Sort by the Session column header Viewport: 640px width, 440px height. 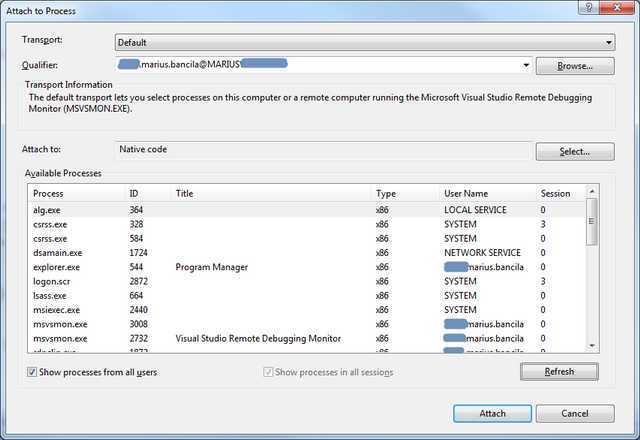click(561, 193)
